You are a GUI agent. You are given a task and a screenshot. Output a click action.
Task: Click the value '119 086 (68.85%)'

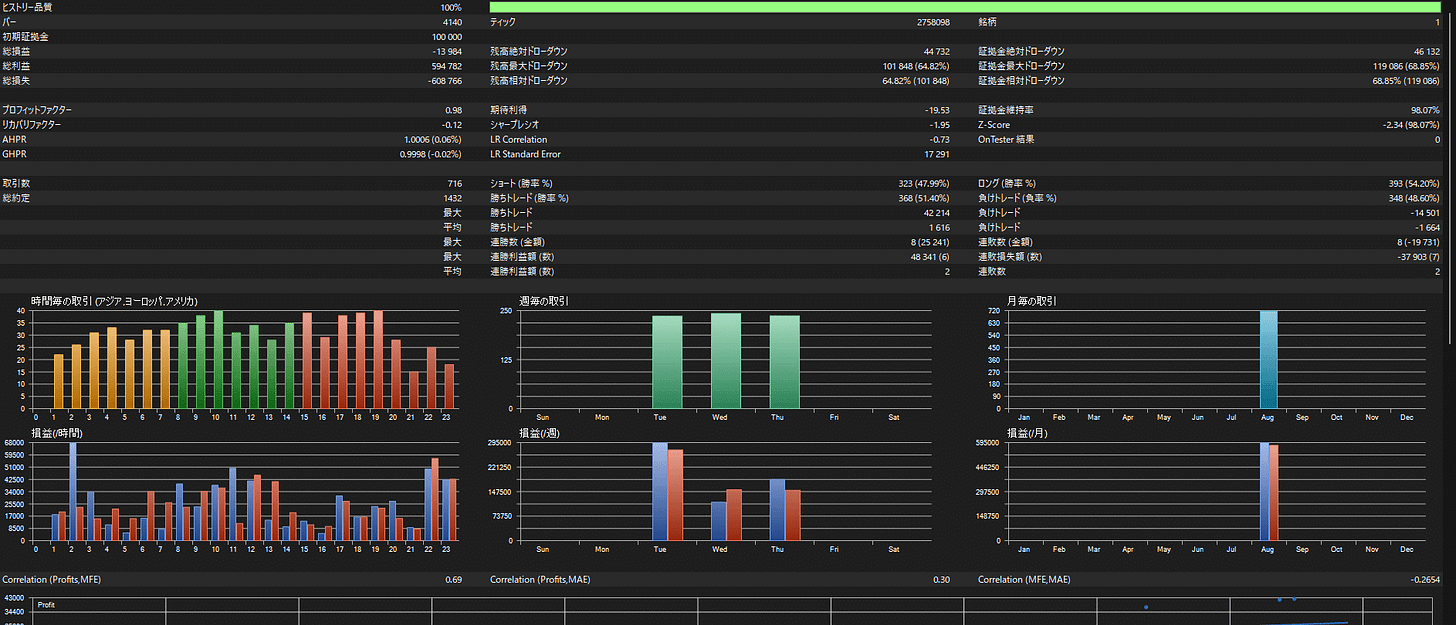pos(1407,66)
